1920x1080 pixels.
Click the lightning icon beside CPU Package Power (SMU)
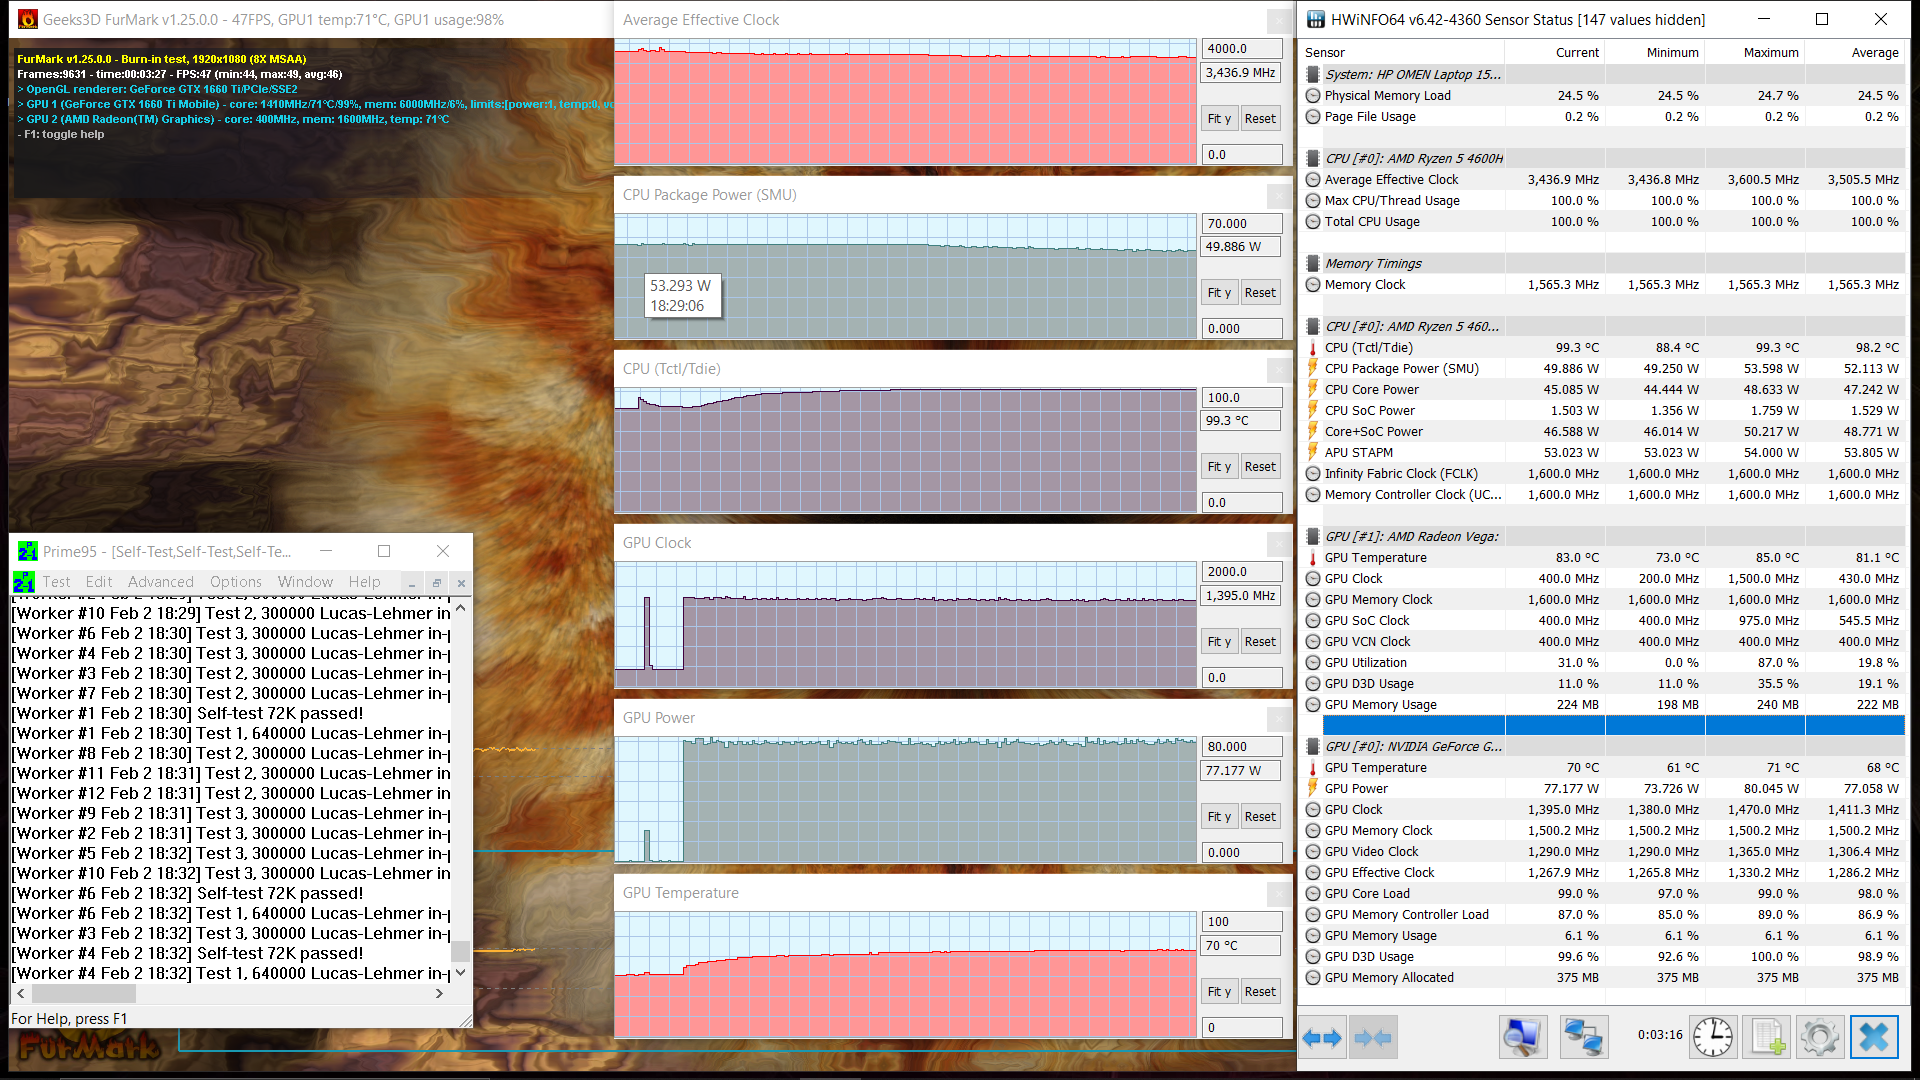click(x=1313, y=369)
